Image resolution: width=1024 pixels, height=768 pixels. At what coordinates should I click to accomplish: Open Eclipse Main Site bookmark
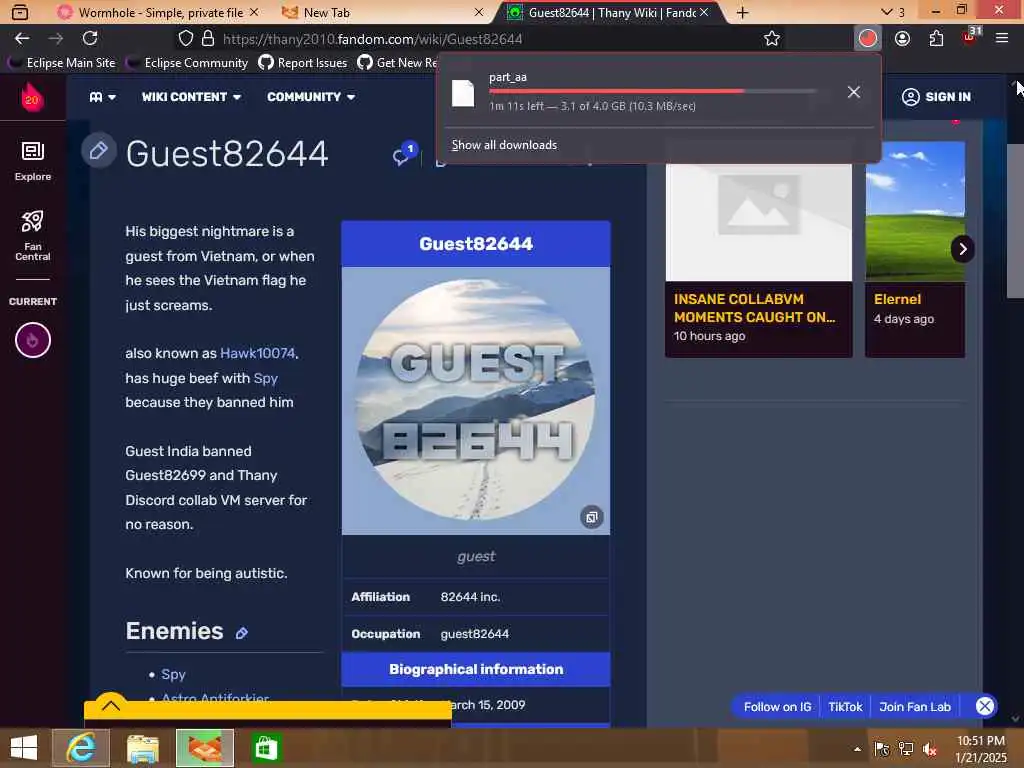[61, 63]
